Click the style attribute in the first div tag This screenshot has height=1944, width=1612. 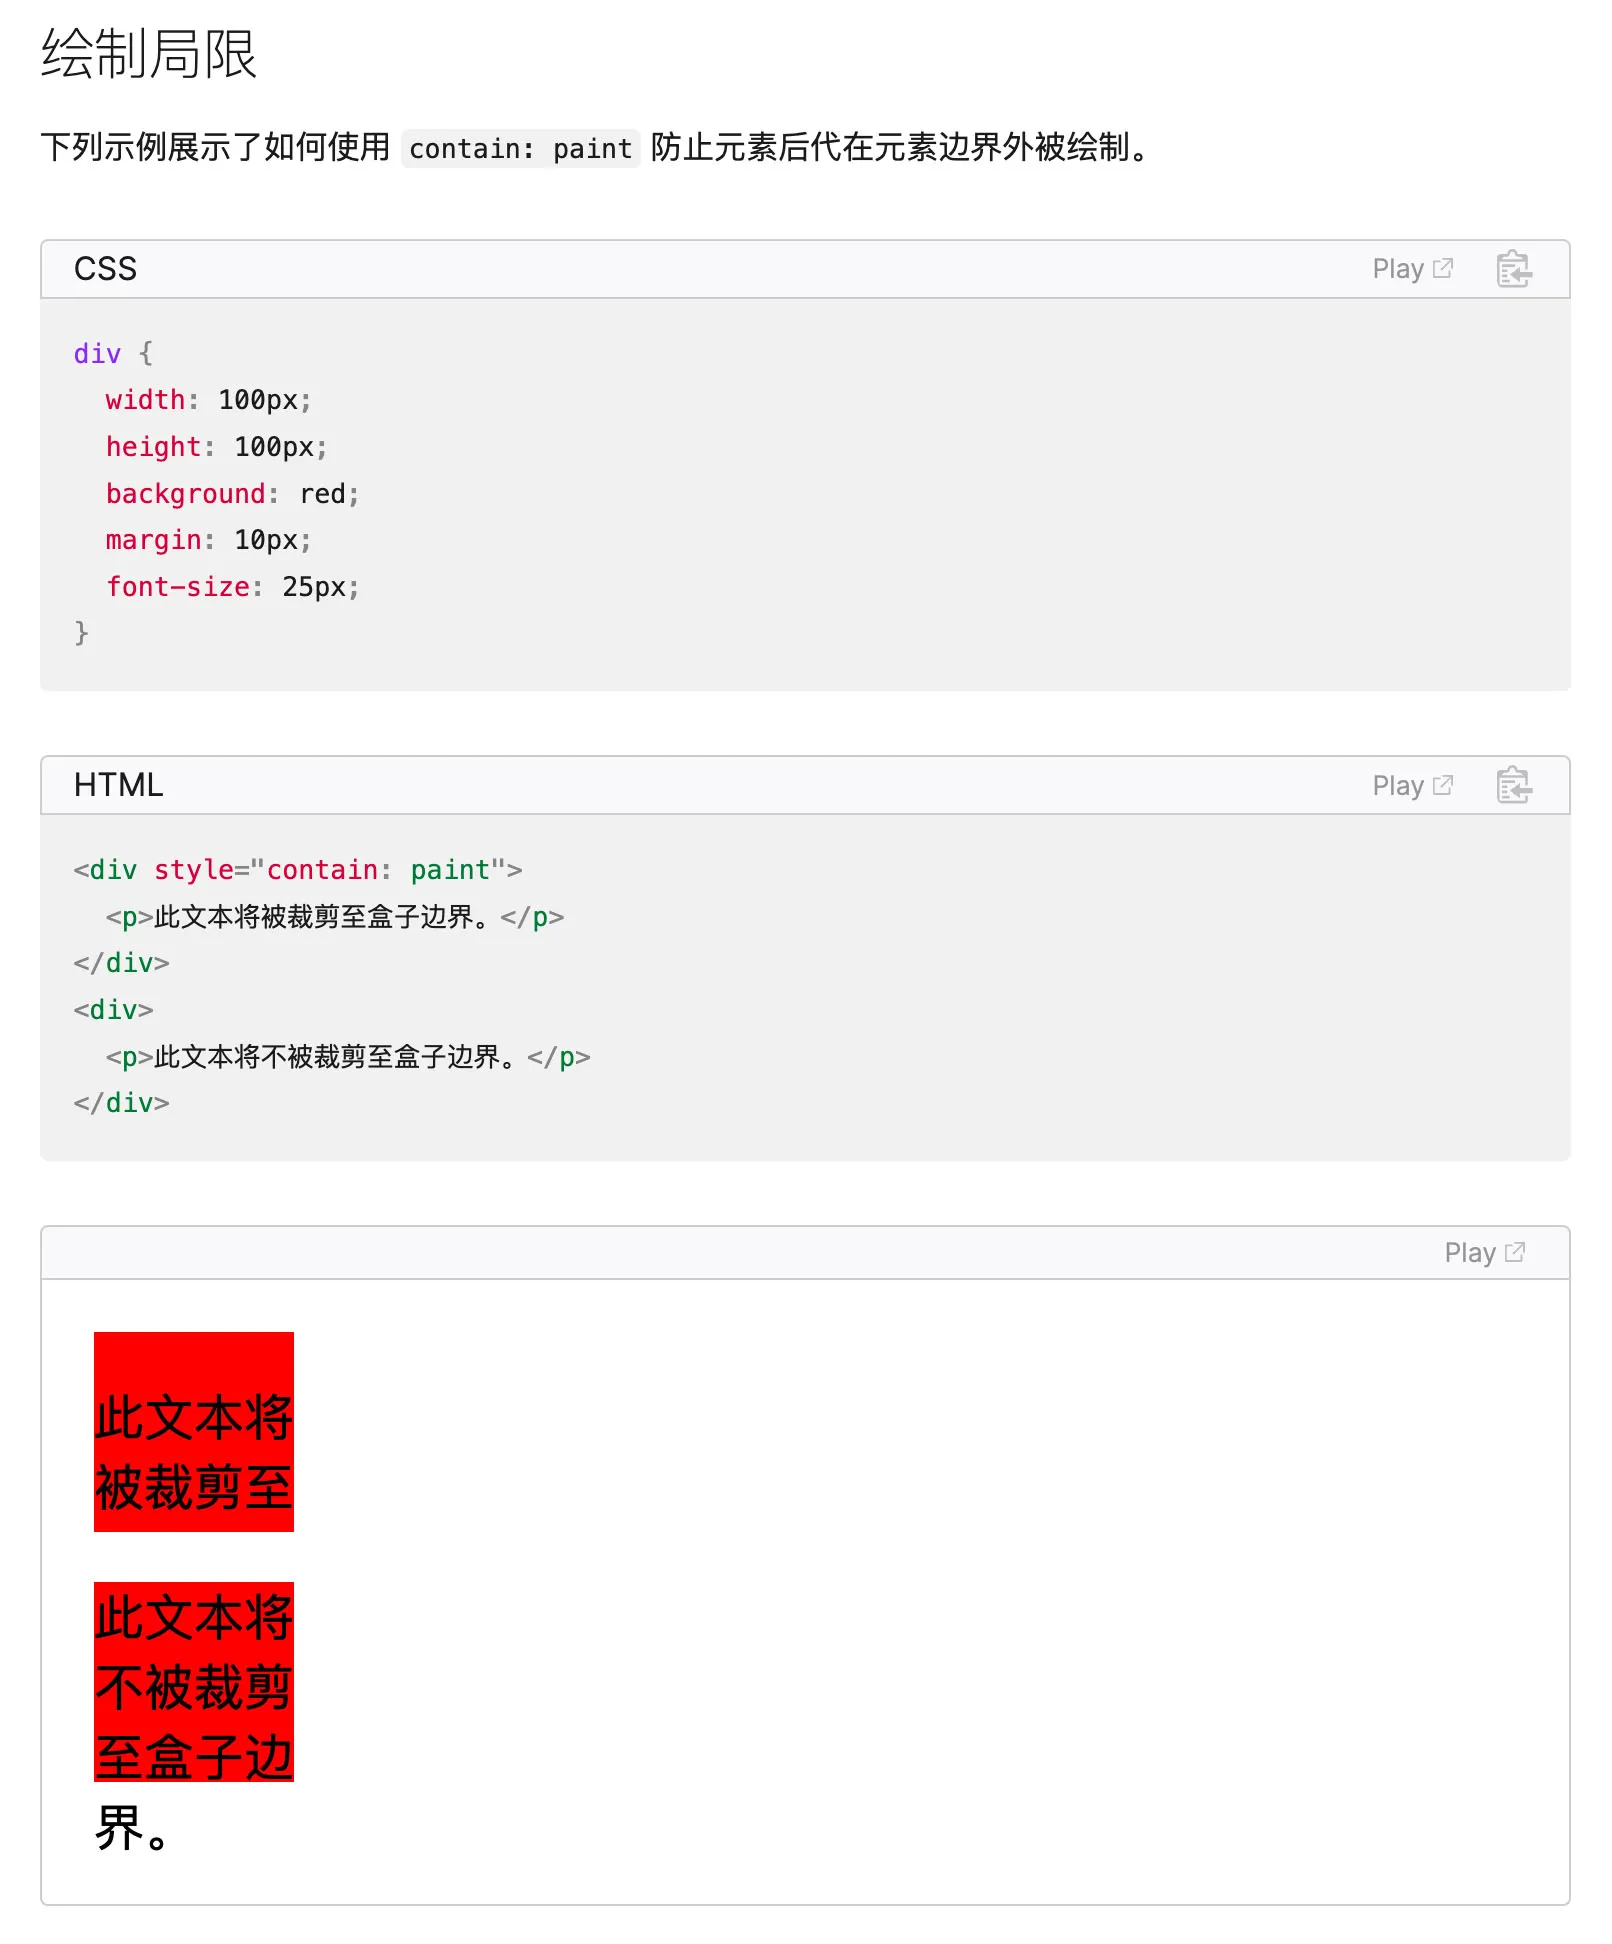click(x=193, y=869)
